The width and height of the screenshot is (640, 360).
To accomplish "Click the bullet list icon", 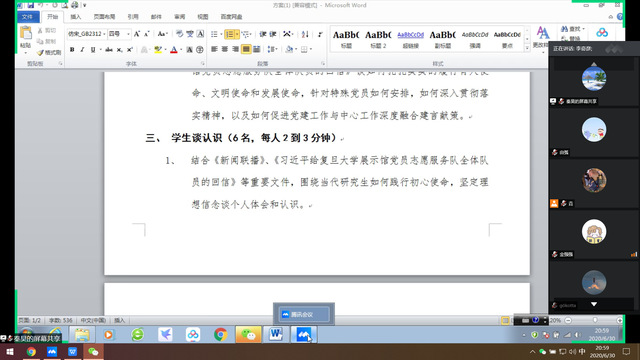I will [214, 34].
